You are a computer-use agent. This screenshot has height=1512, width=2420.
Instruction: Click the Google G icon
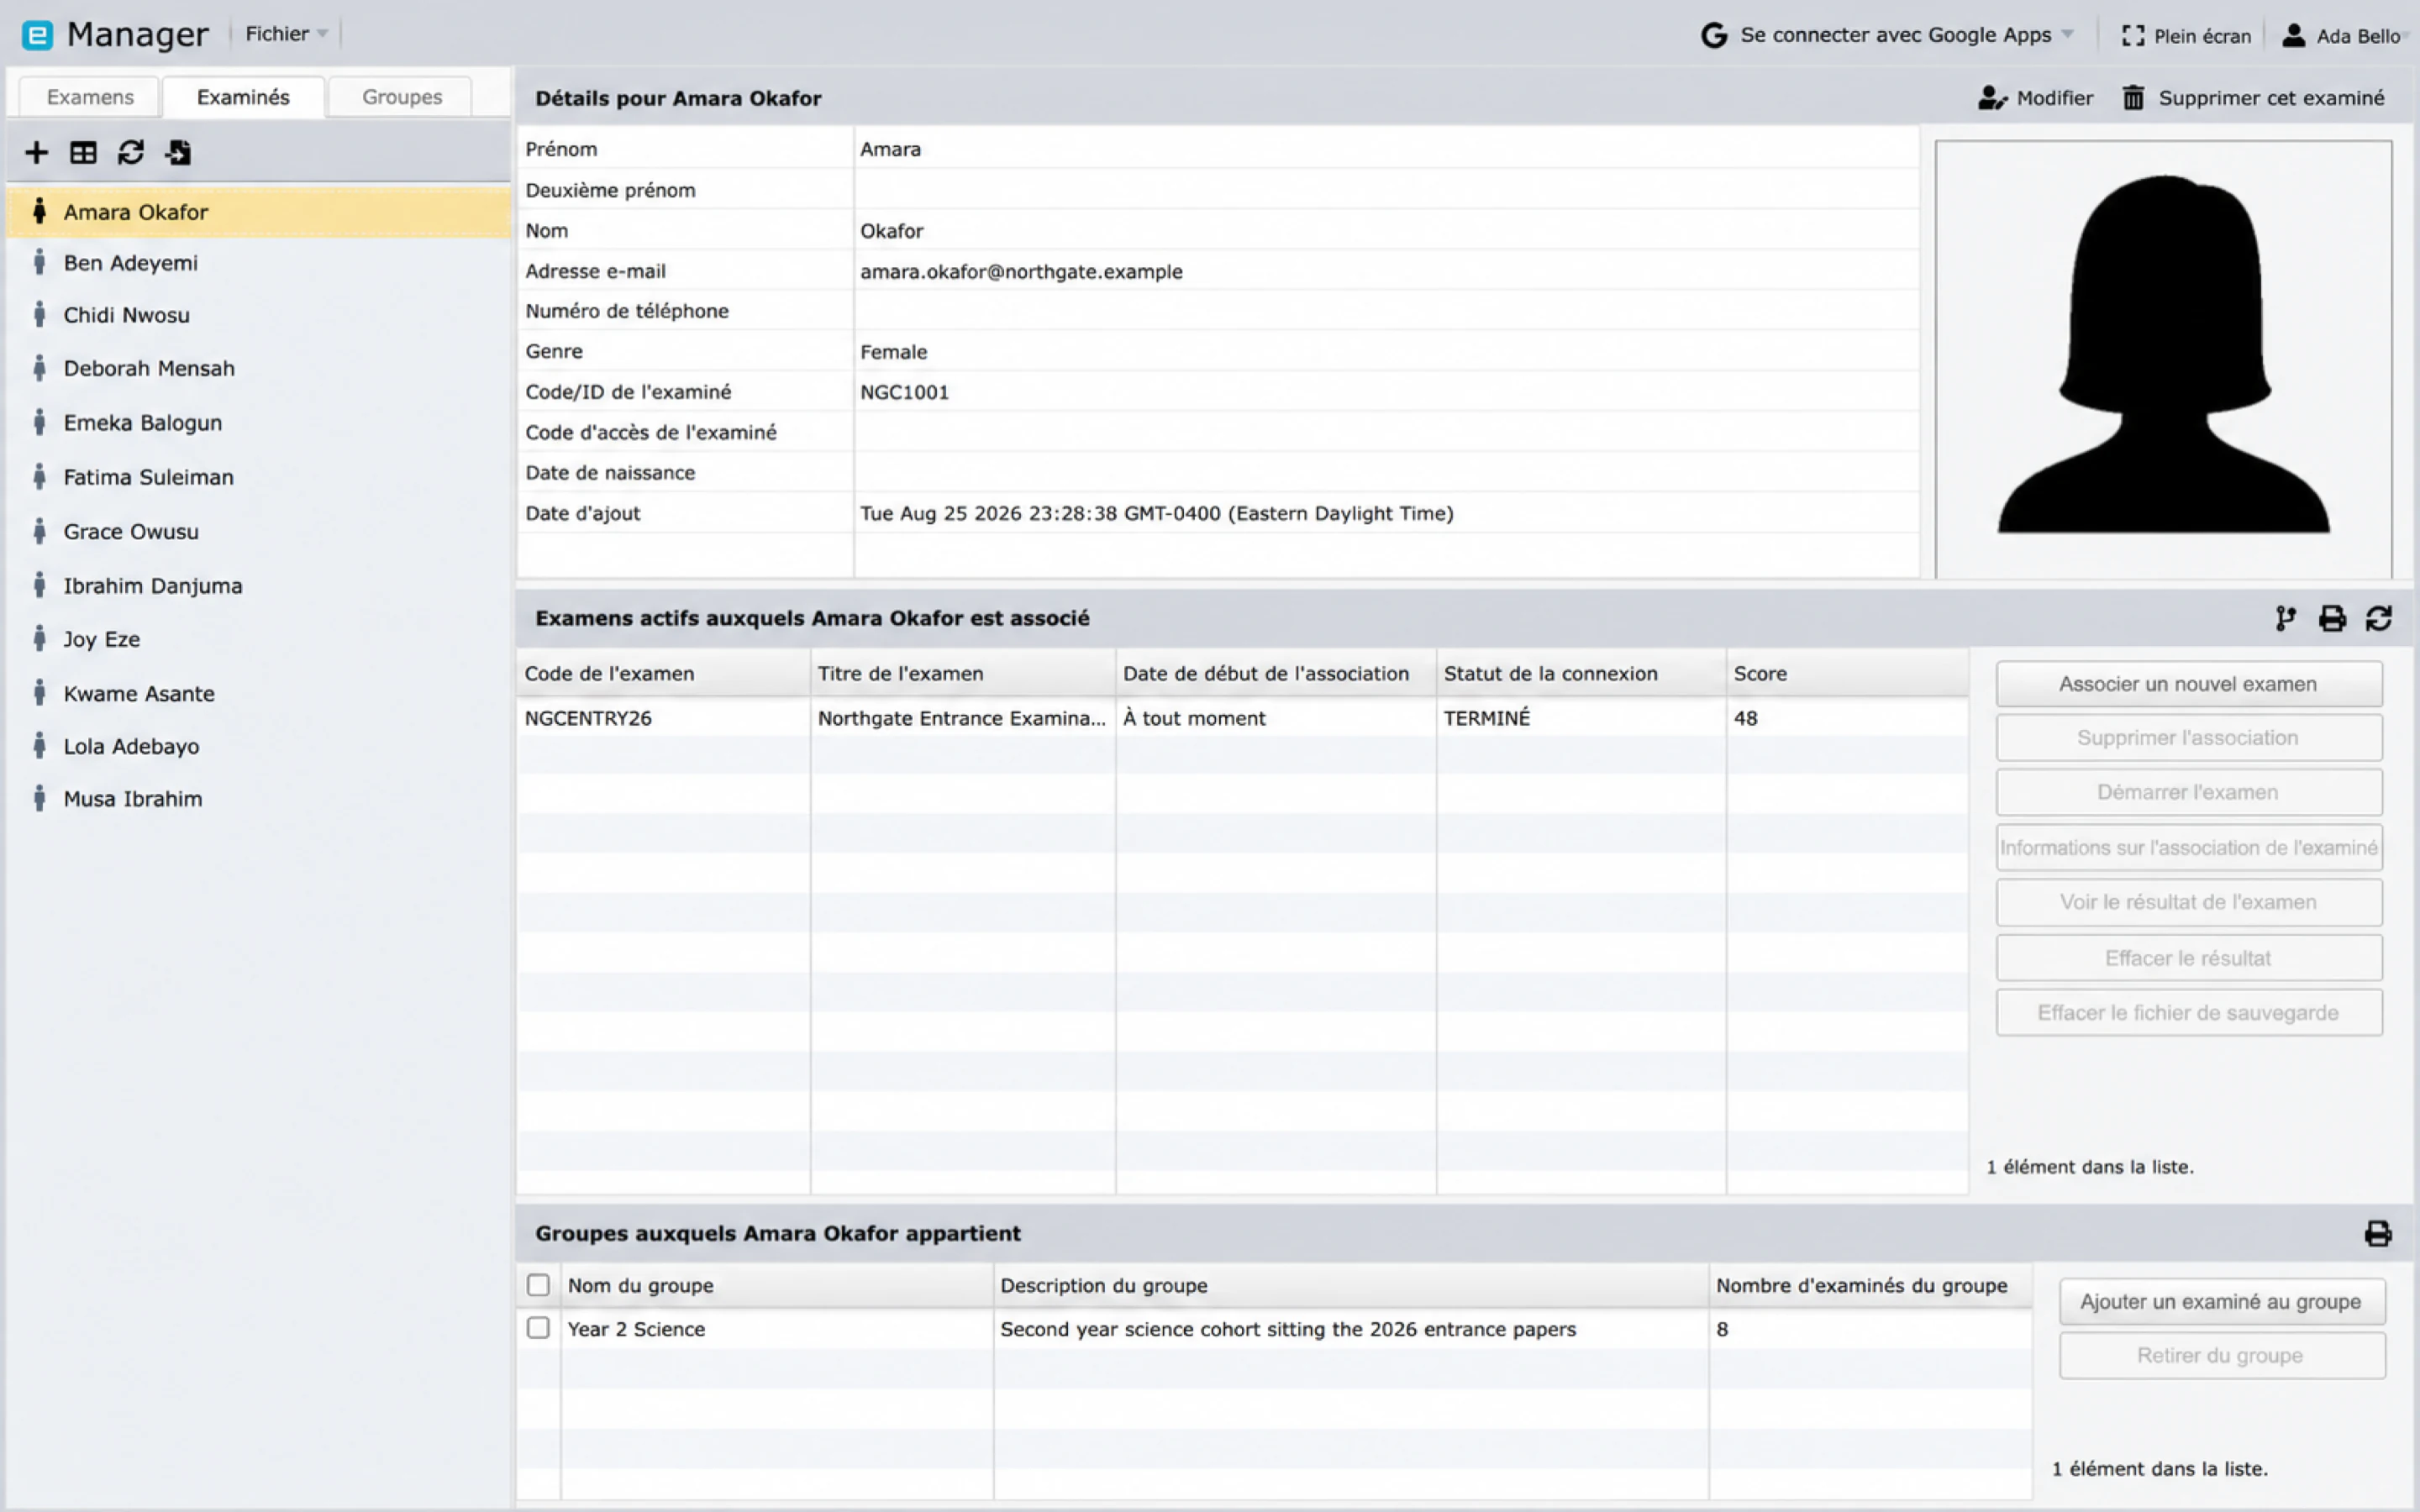point(1714,36)
